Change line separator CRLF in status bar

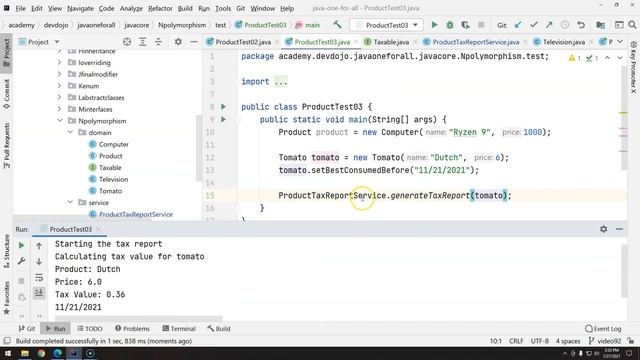[x=516, y=341]
